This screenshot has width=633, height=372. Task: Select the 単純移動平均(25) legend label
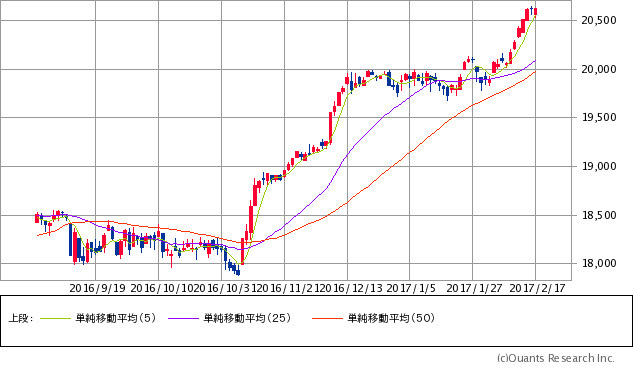click(247, 318)
